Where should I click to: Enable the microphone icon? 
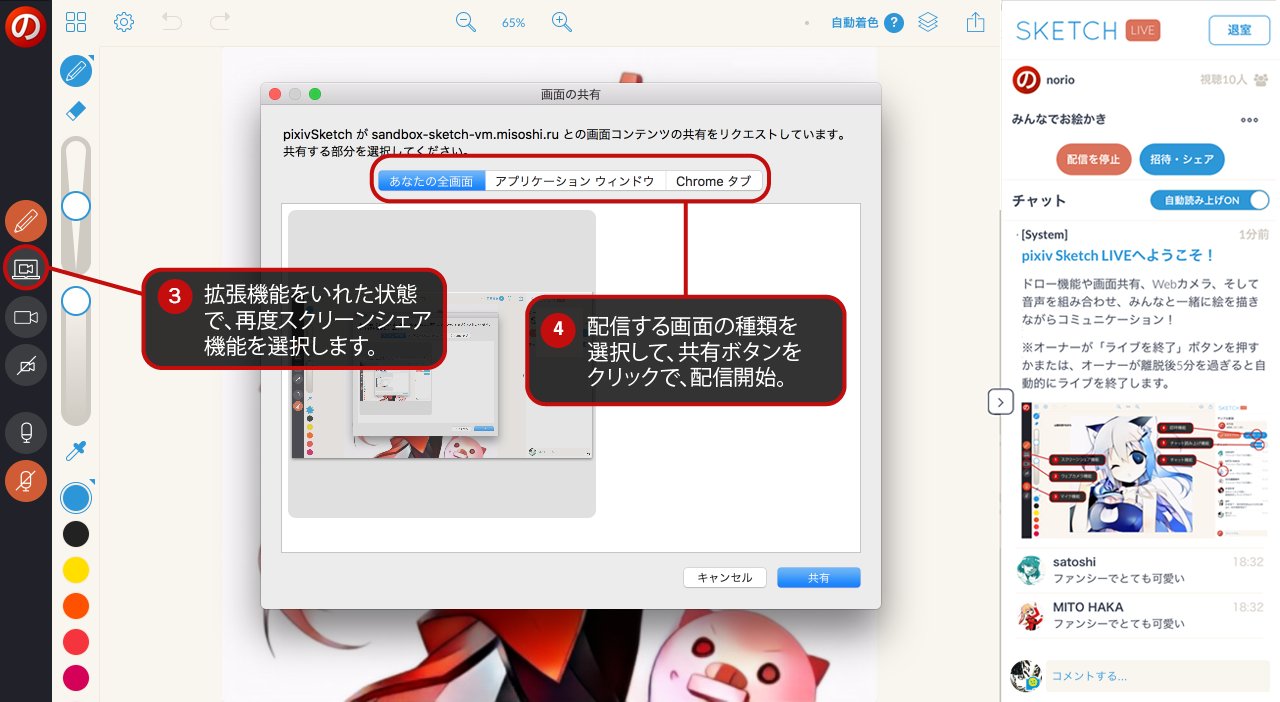(26, 433)
